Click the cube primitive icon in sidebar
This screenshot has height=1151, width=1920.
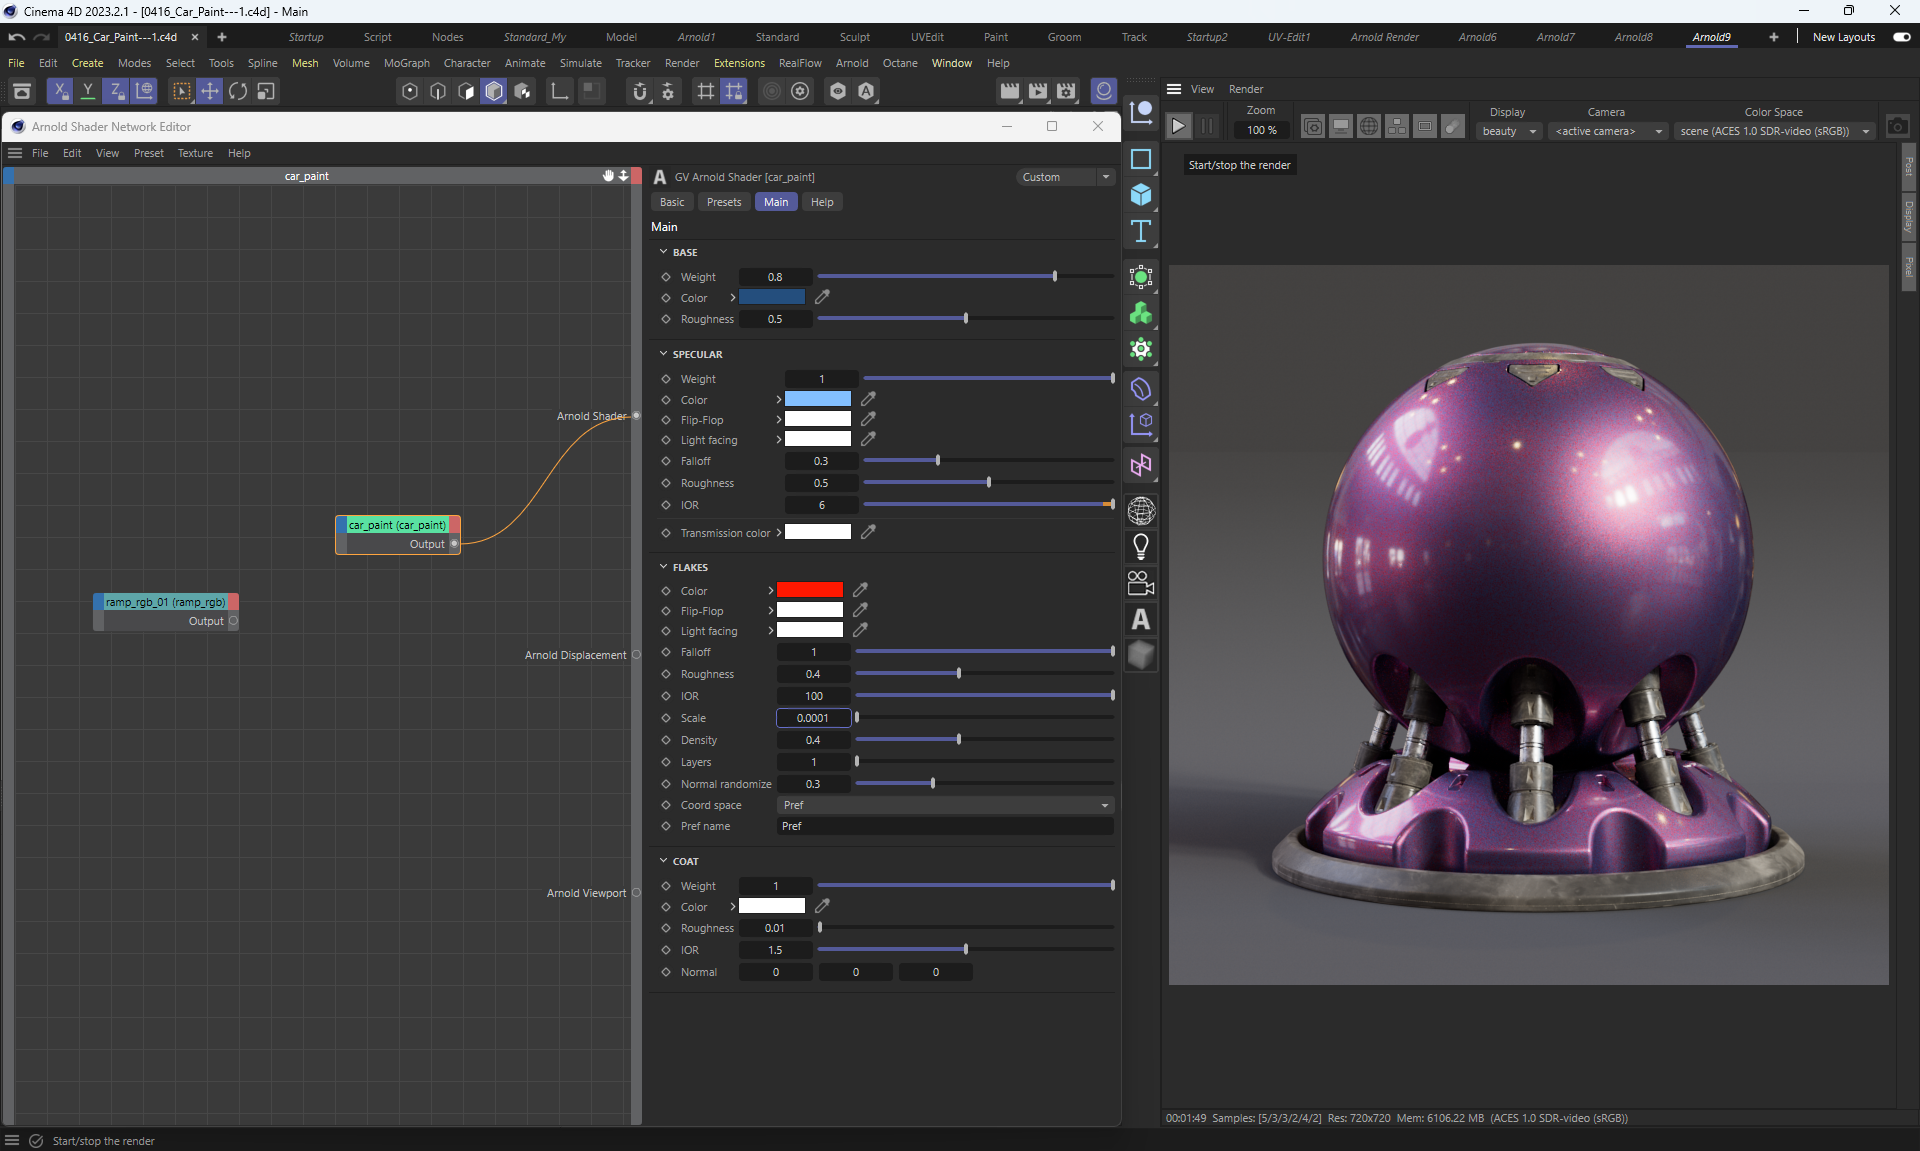(x=1140, y=195)
